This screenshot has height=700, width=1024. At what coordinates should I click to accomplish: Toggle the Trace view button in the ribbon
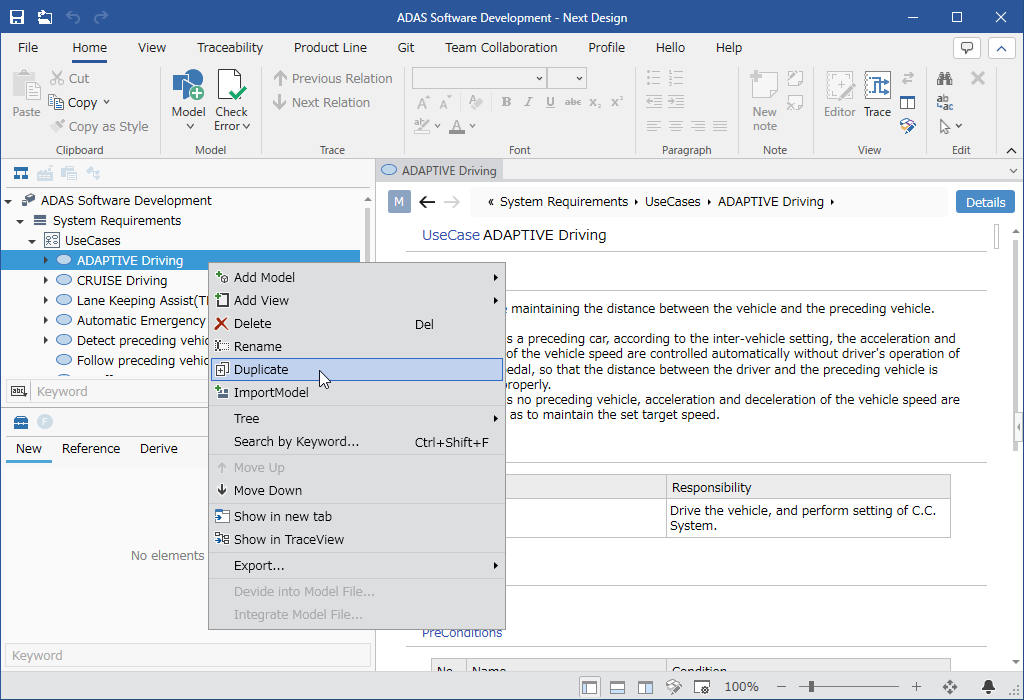click(877, 94)
